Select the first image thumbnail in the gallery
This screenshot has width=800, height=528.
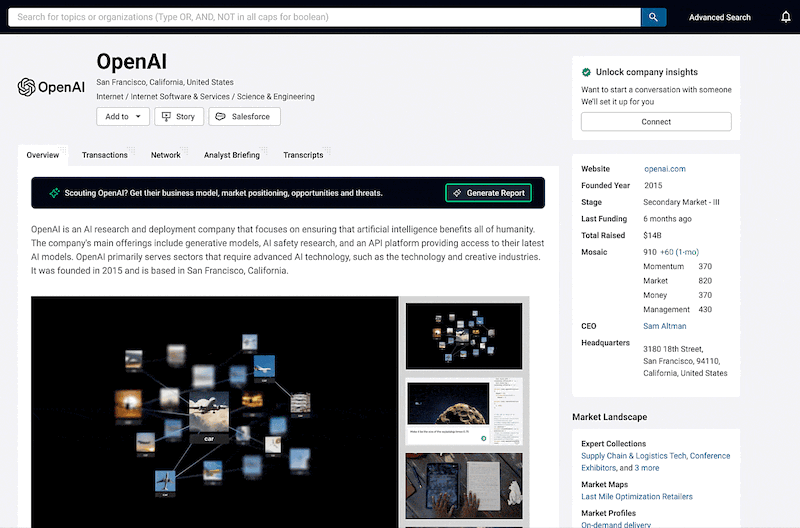click(464, 336)
